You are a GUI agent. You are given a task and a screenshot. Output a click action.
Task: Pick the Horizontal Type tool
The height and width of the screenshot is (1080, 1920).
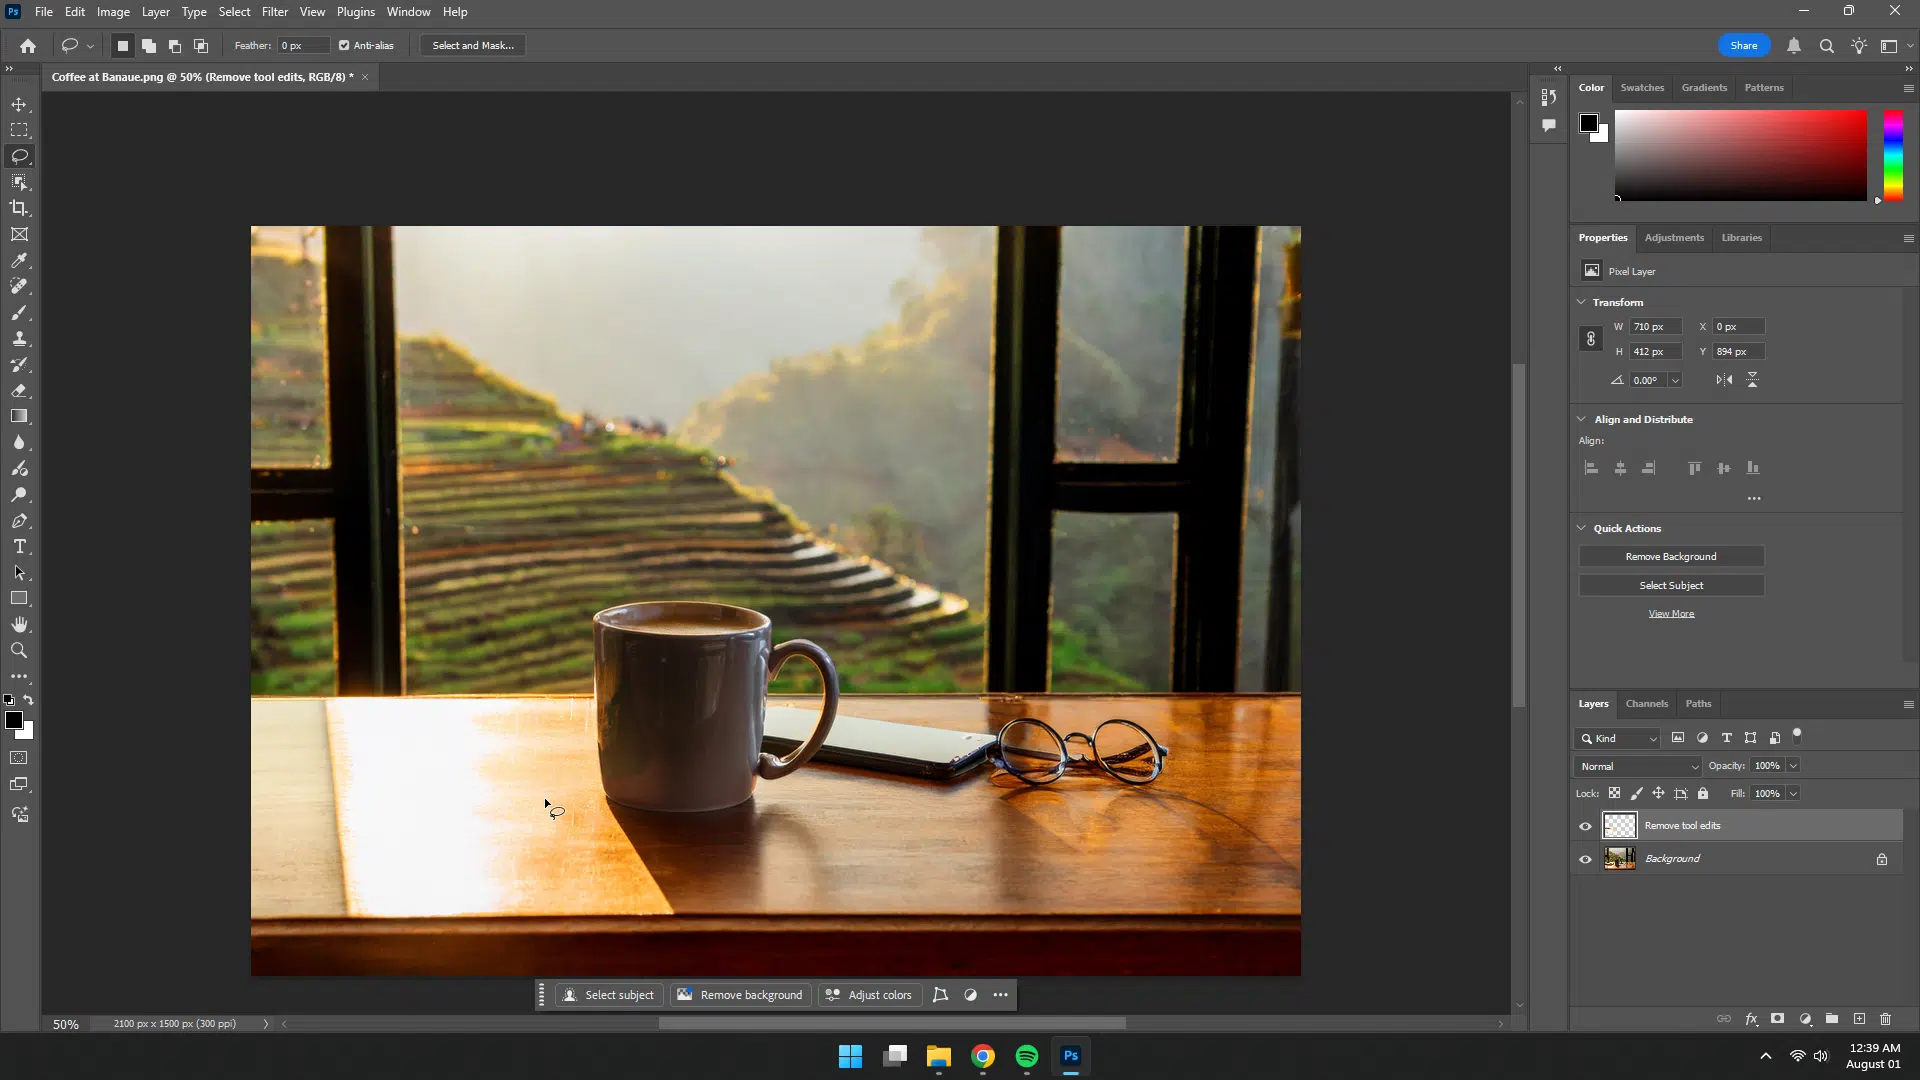tap(19, 546)
